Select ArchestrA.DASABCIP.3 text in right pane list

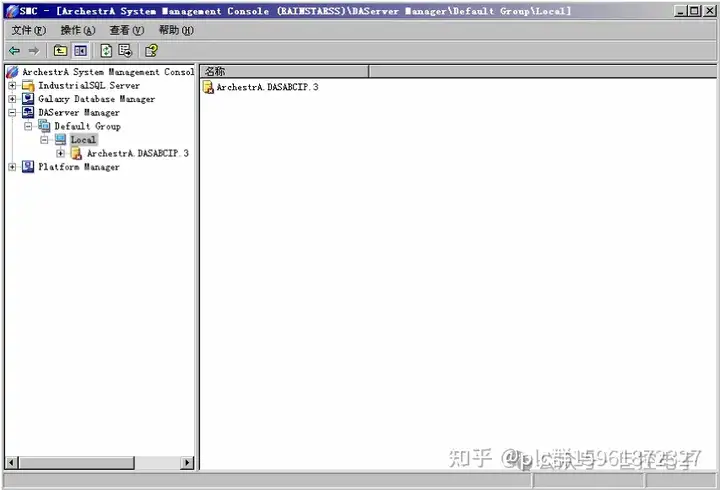click(x=267, y=87)
